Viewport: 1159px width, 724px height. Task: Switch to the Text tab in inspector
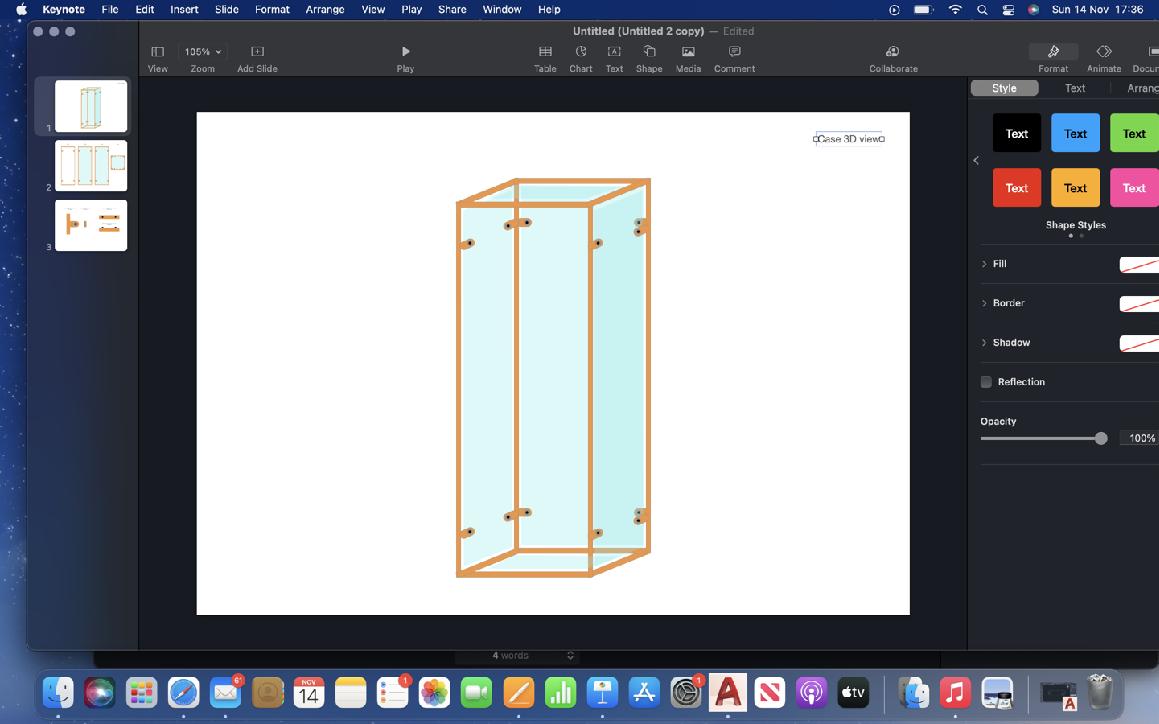click(1075, 88)
